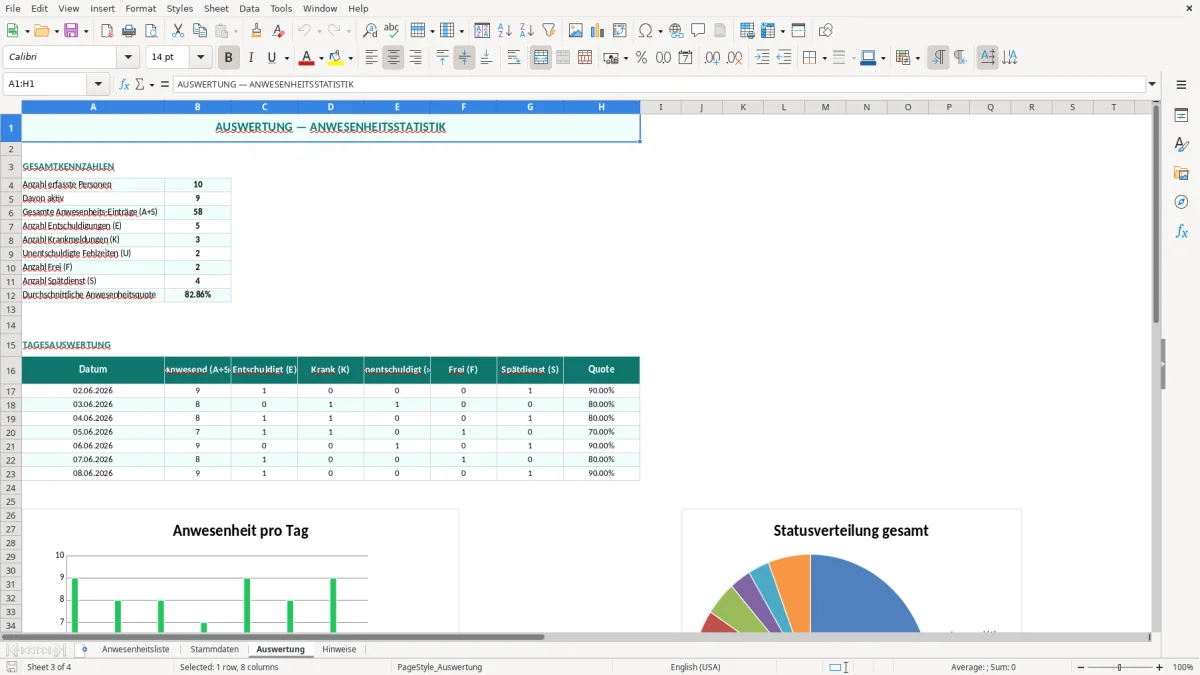Click the Insert Image icon
The height and width of the screenshot is (675, 1200).
[576, 31]
